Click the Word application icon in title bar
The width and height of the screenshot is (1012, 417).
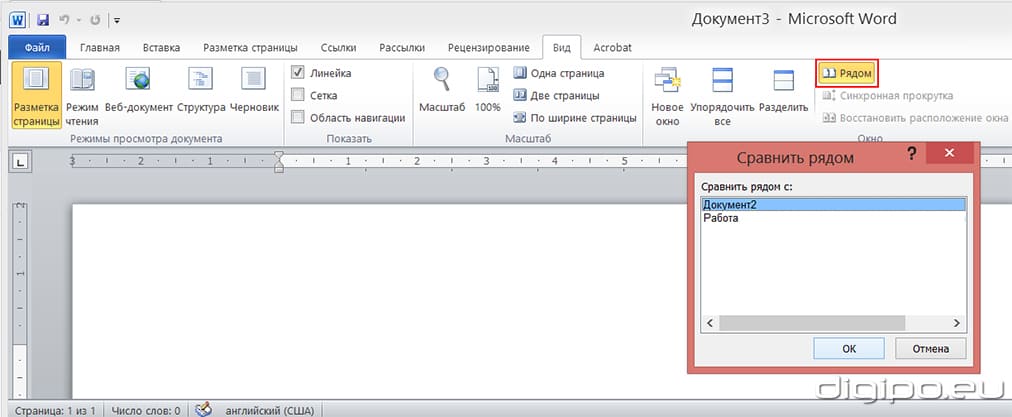point(17,19)
